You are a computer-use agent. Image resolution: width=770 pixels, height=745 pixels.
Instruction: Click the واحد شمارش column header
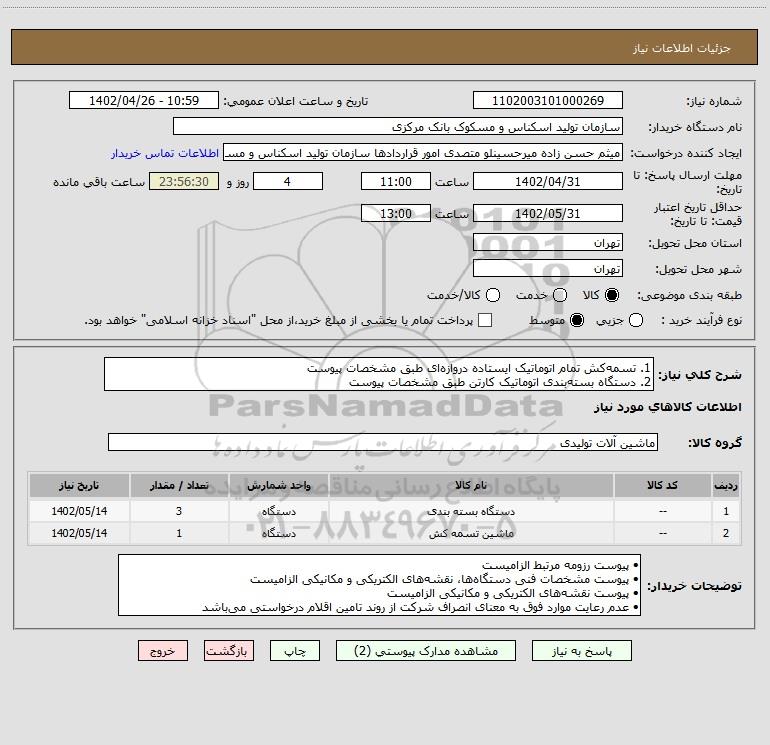(x=278, y=485)
